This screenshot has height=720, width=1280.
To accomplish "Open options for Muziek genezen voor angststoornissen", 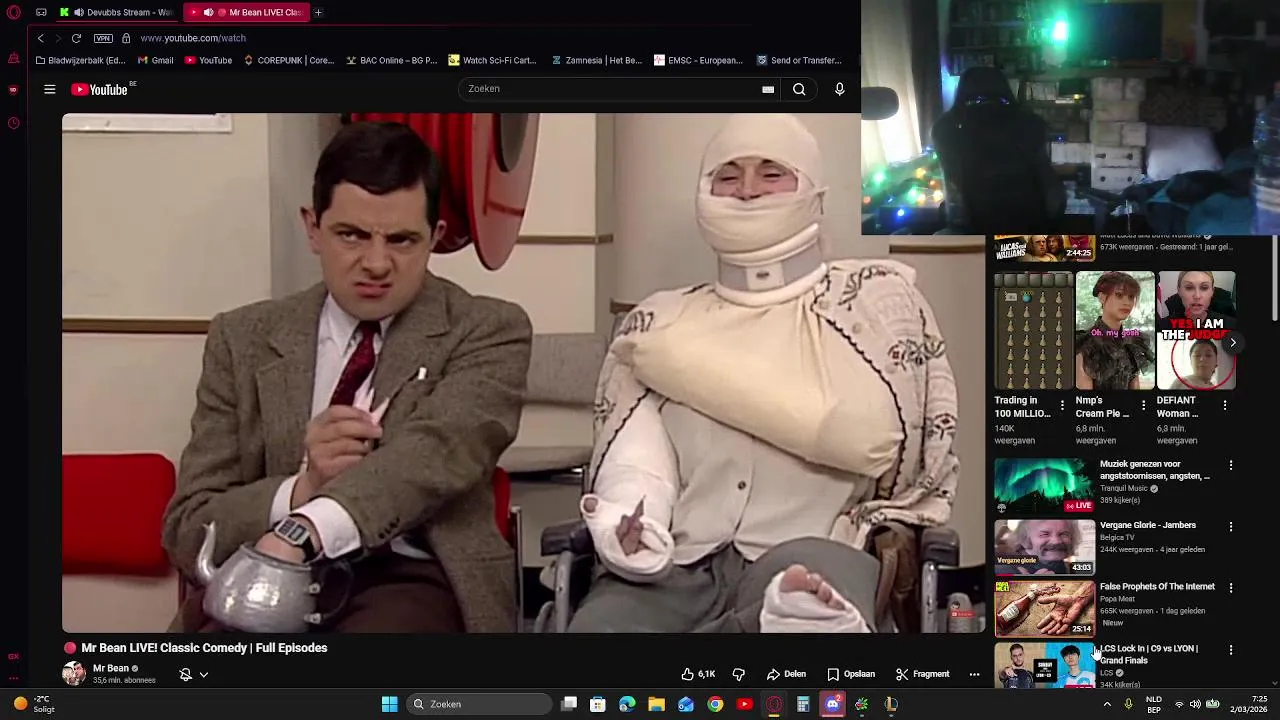I will click(x=1231, y=465).
